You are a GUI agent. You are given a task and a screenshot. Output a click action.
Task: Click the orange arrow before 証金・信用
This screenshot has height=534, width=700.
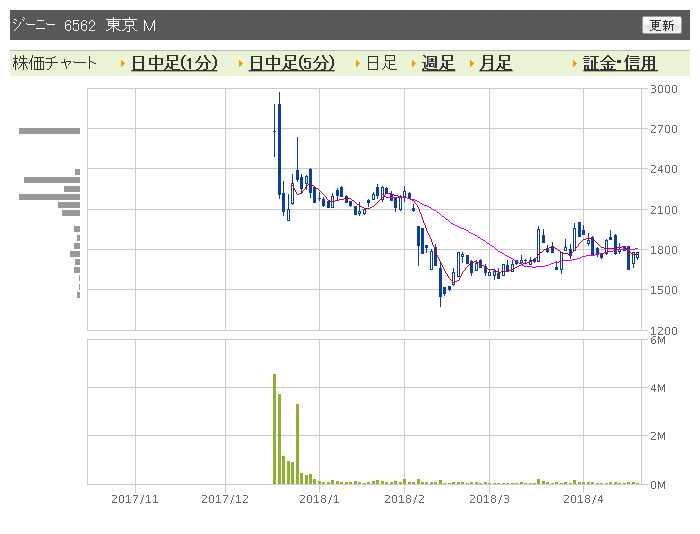click(575, 64)
